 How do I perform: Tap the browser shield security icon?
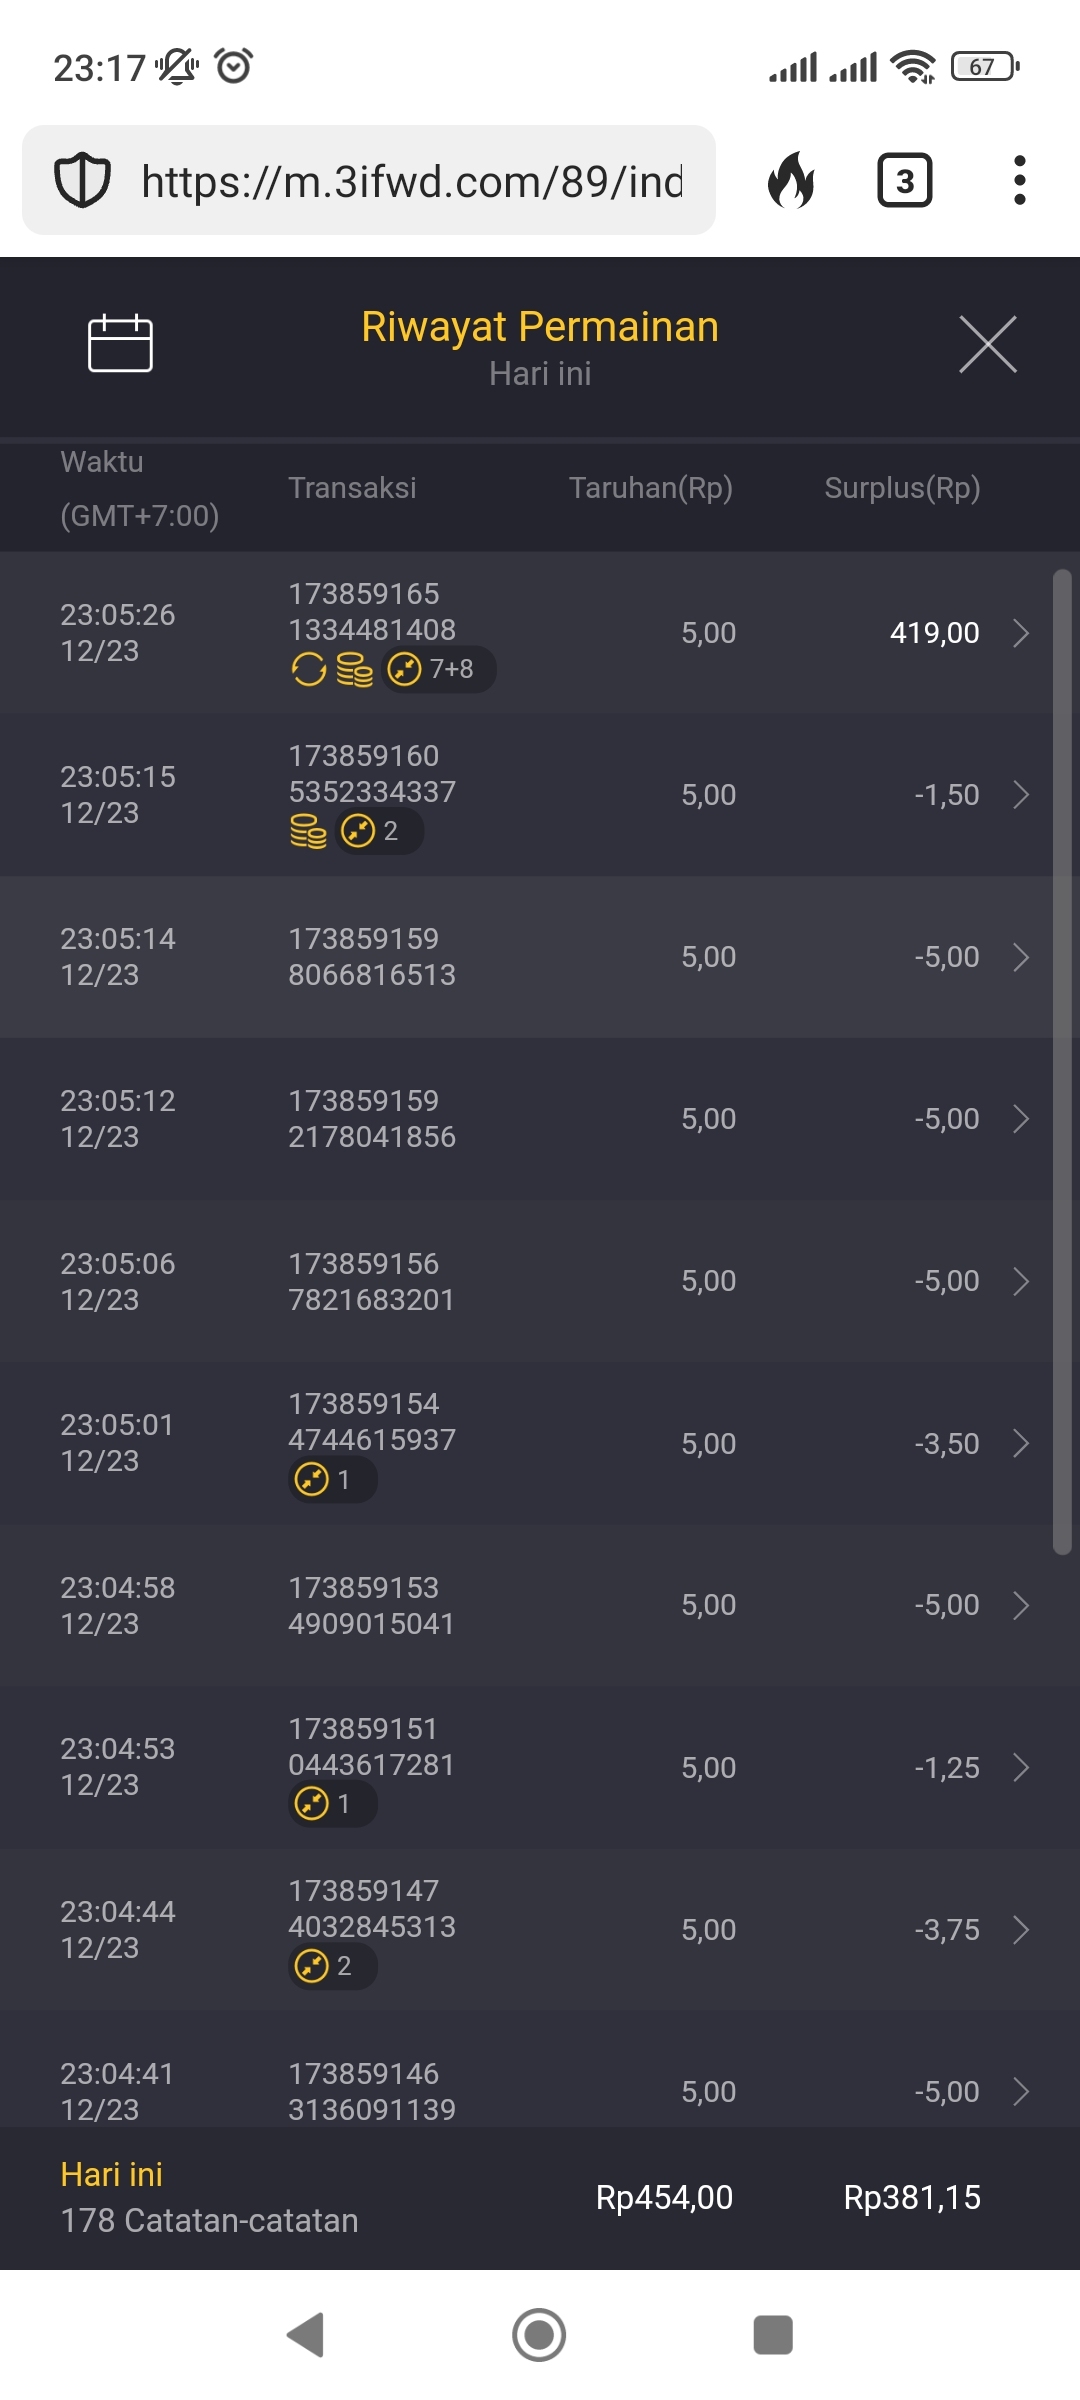[82, 181]
